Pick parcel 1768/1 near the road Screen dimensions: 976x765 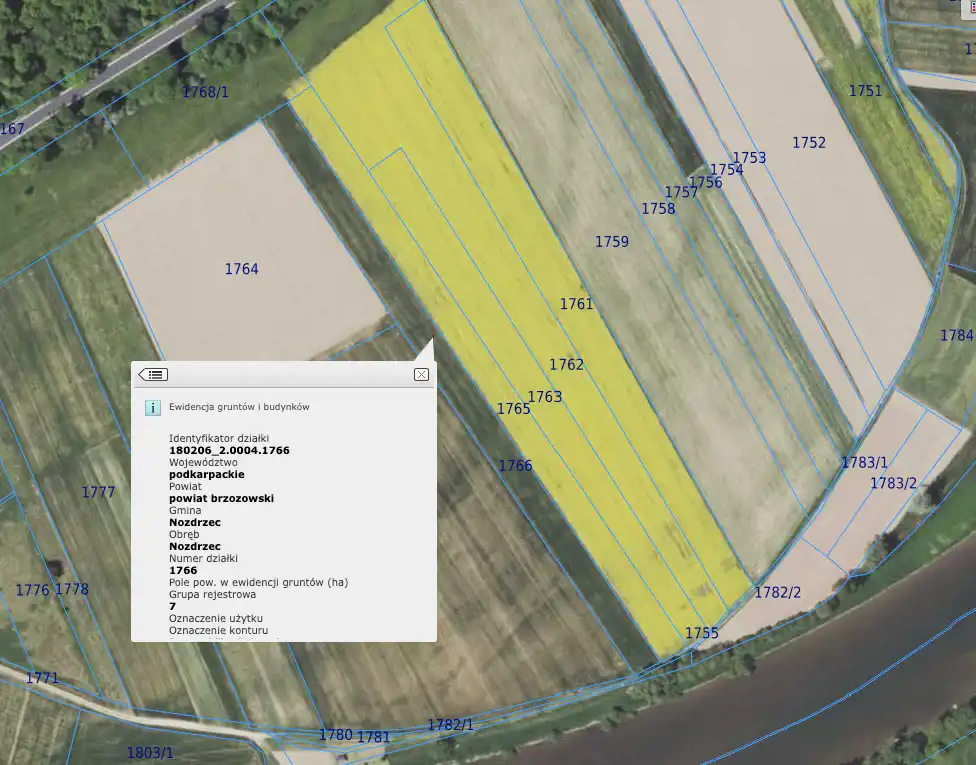pos(205,92)
